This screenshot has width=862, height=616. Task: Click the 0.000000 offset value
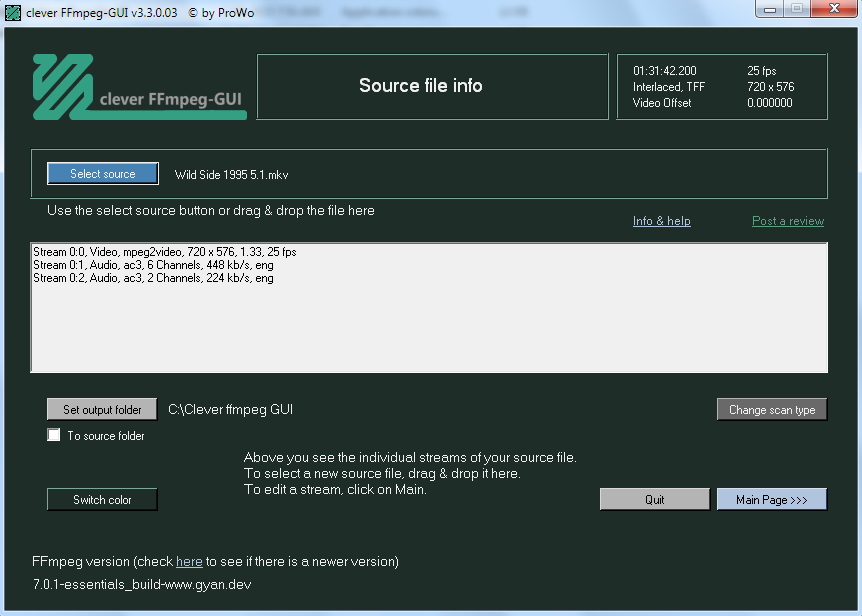click(770, 103)
